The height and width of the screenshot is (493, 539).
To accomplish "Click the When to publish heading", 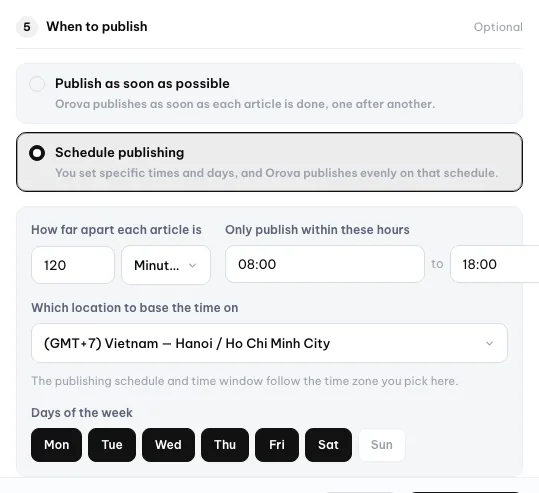I will (x=97, y=26).
